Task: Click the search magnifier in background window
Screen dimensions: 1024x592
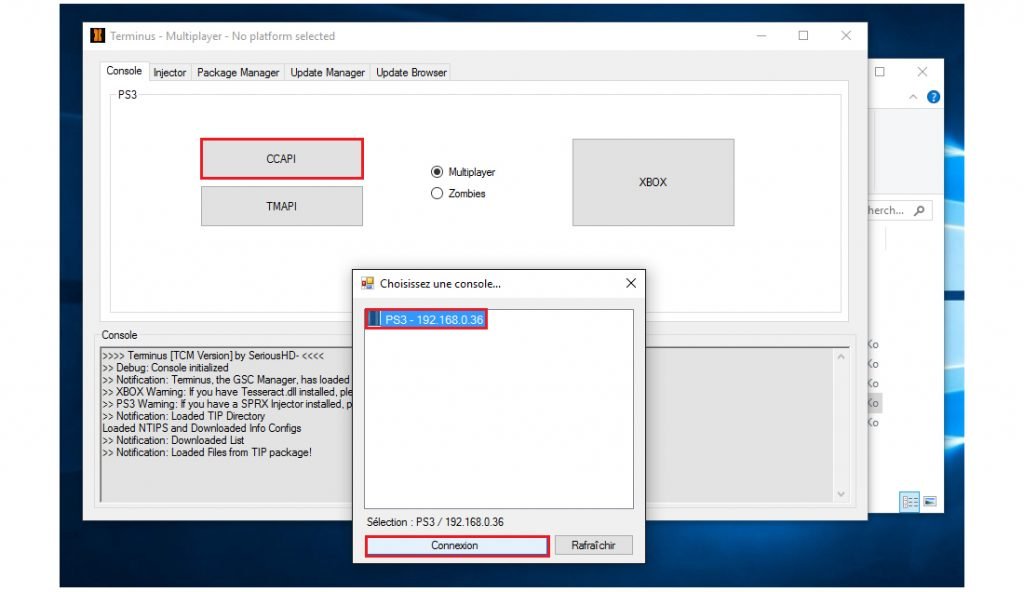Action: click(x=920, y=210)
